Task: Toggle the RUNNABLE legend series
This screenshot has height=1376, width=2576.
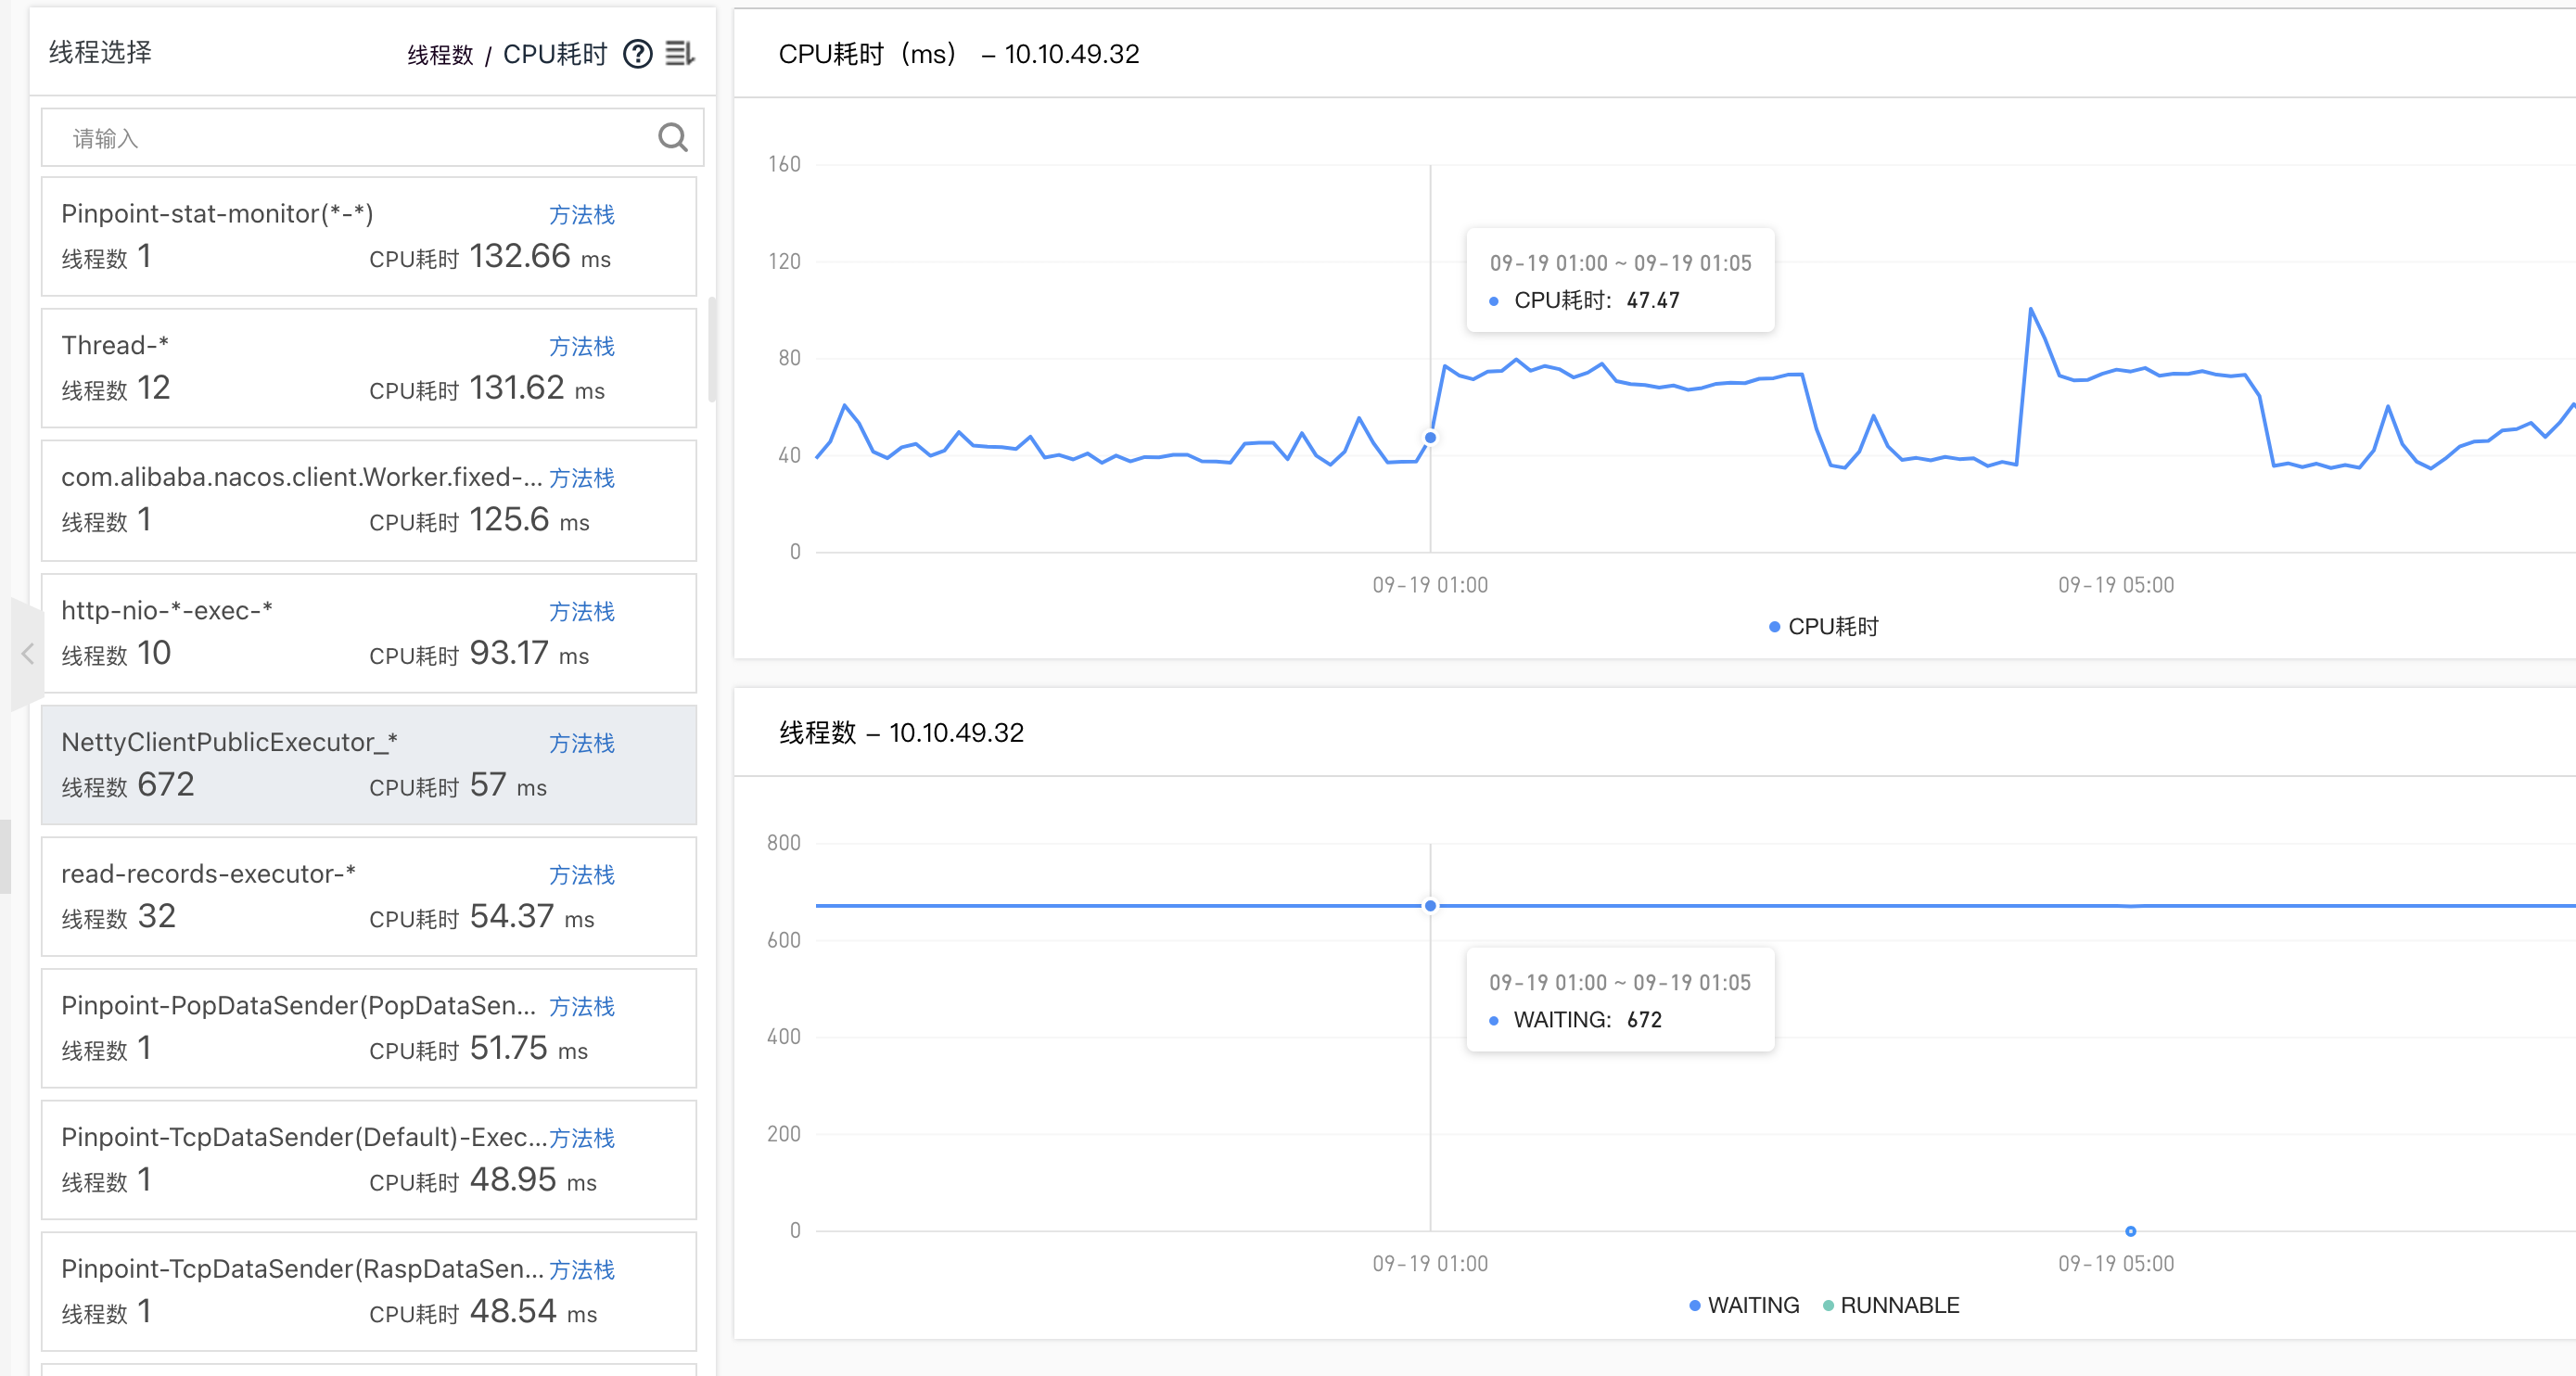Action: point(1891,1306)
